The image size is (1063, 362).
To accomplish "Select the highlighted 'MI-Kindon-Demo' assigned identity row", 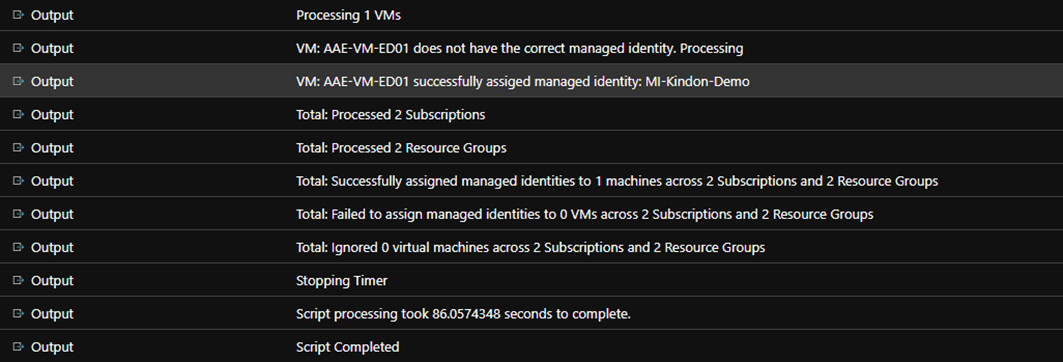I will (x=532, y=81).
